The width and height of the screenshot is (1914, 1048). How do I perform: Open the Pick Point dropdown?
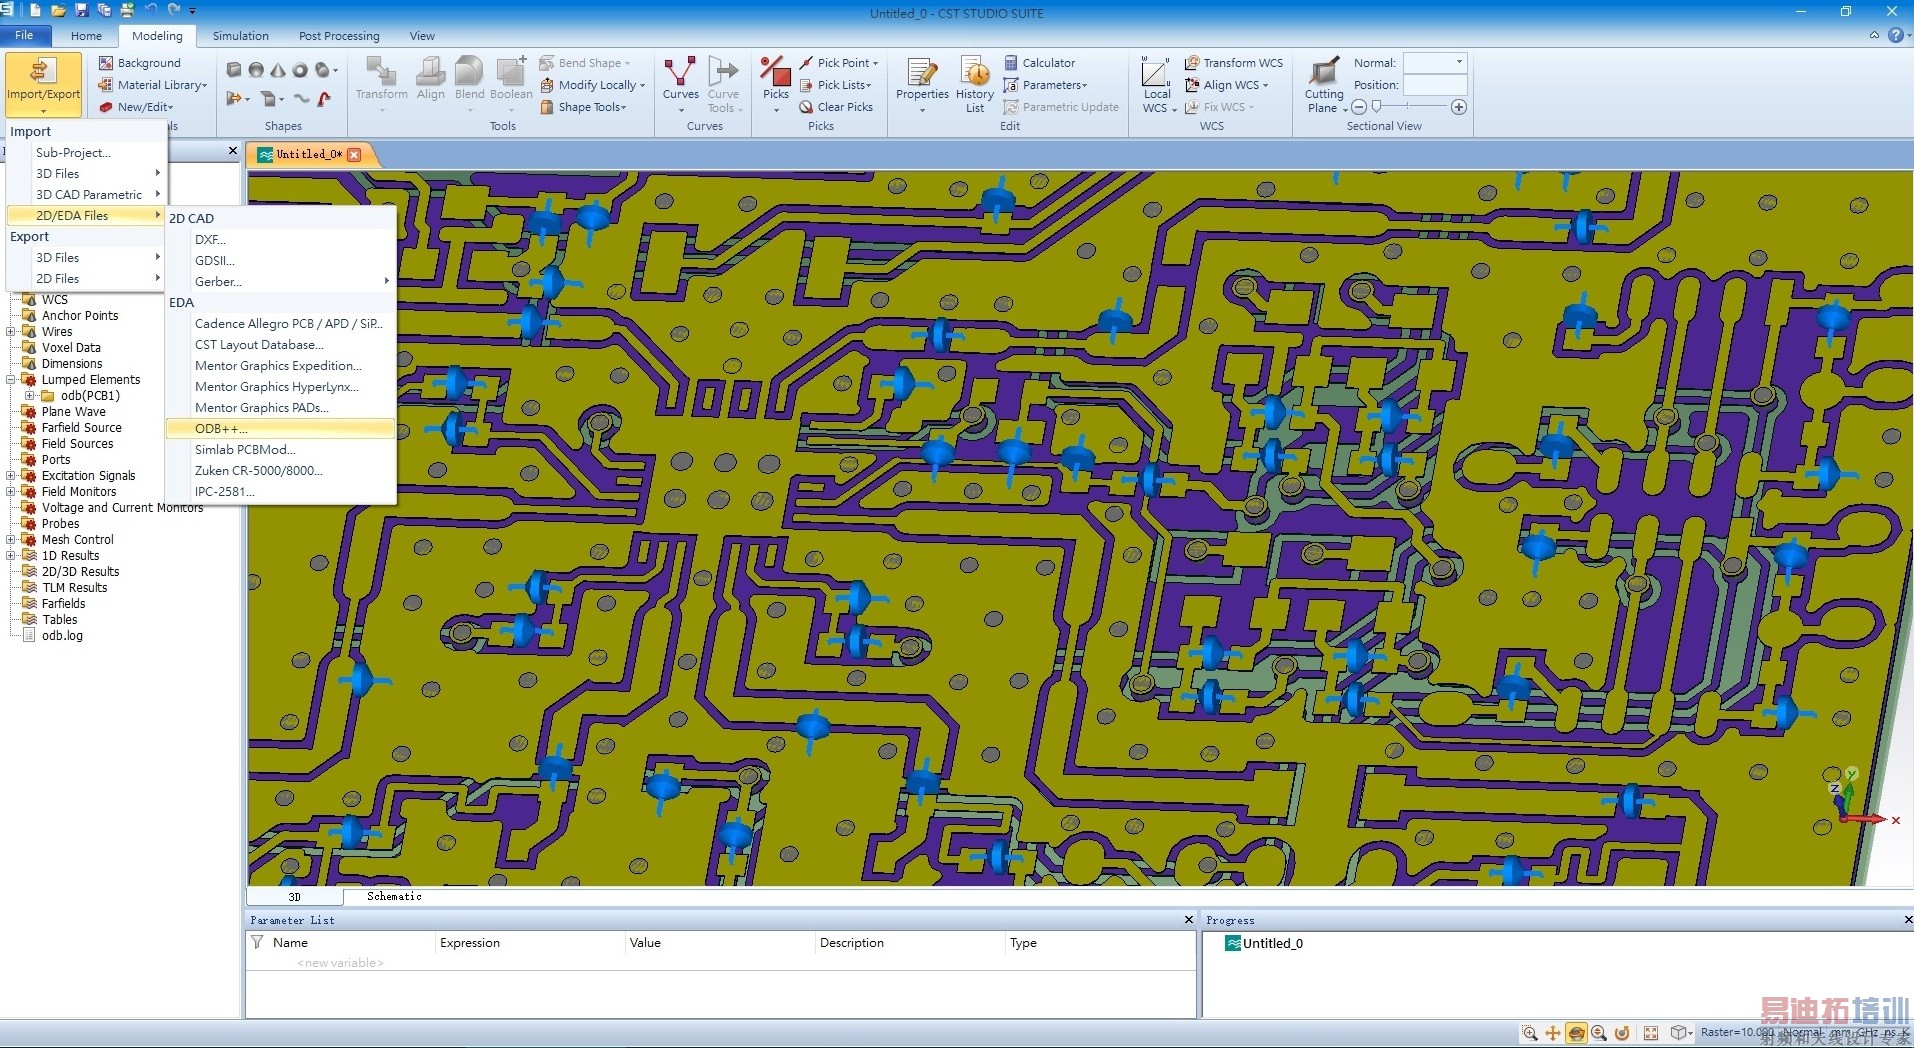coord(838,63)
